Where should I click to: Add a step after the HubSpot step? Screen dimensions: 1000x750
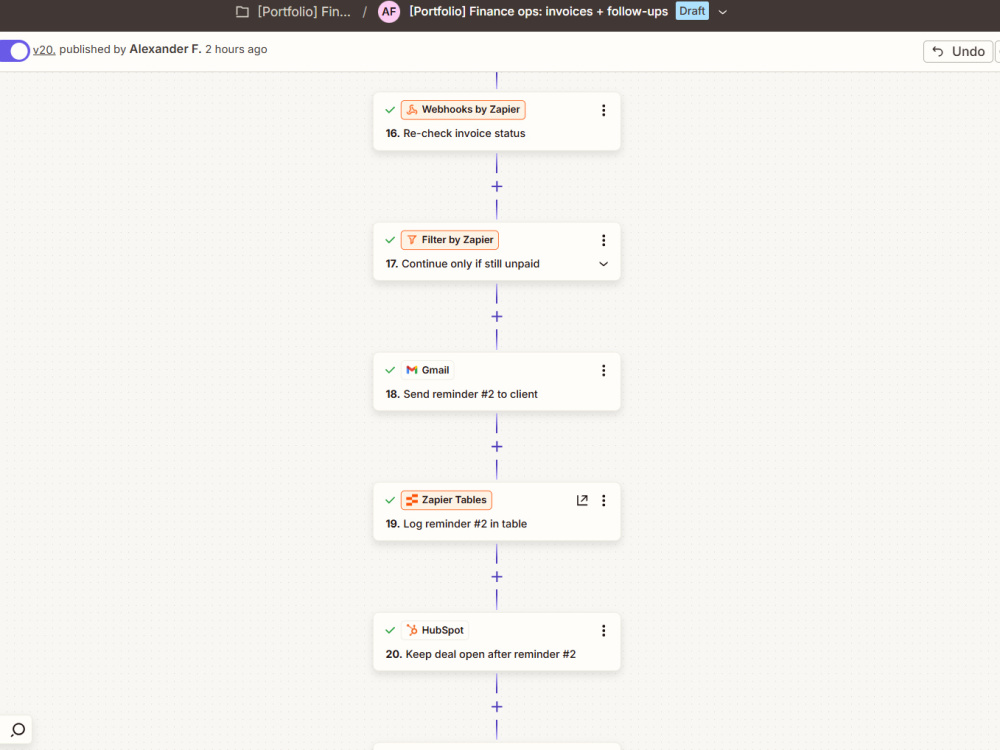pyautogui.click(x=497, y=707)
